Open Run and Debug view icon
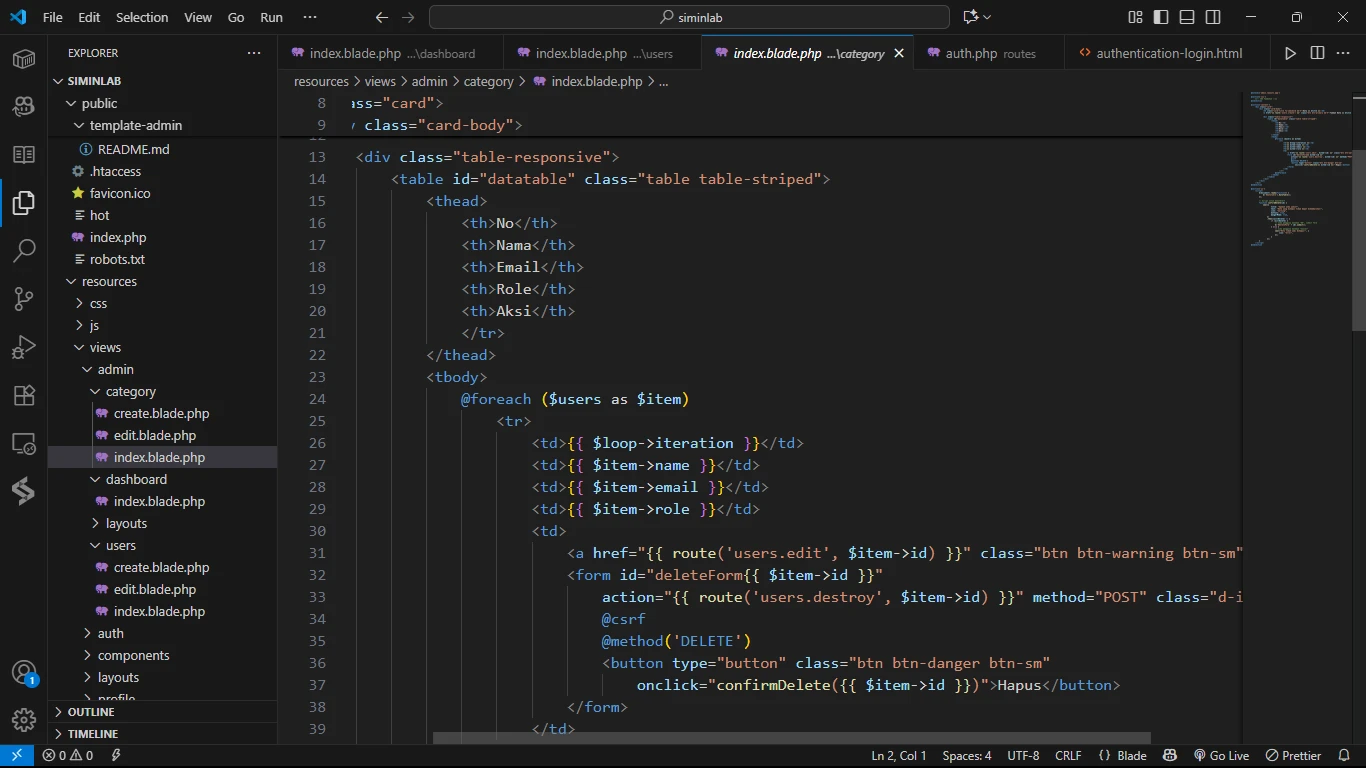 click(24, 347)
